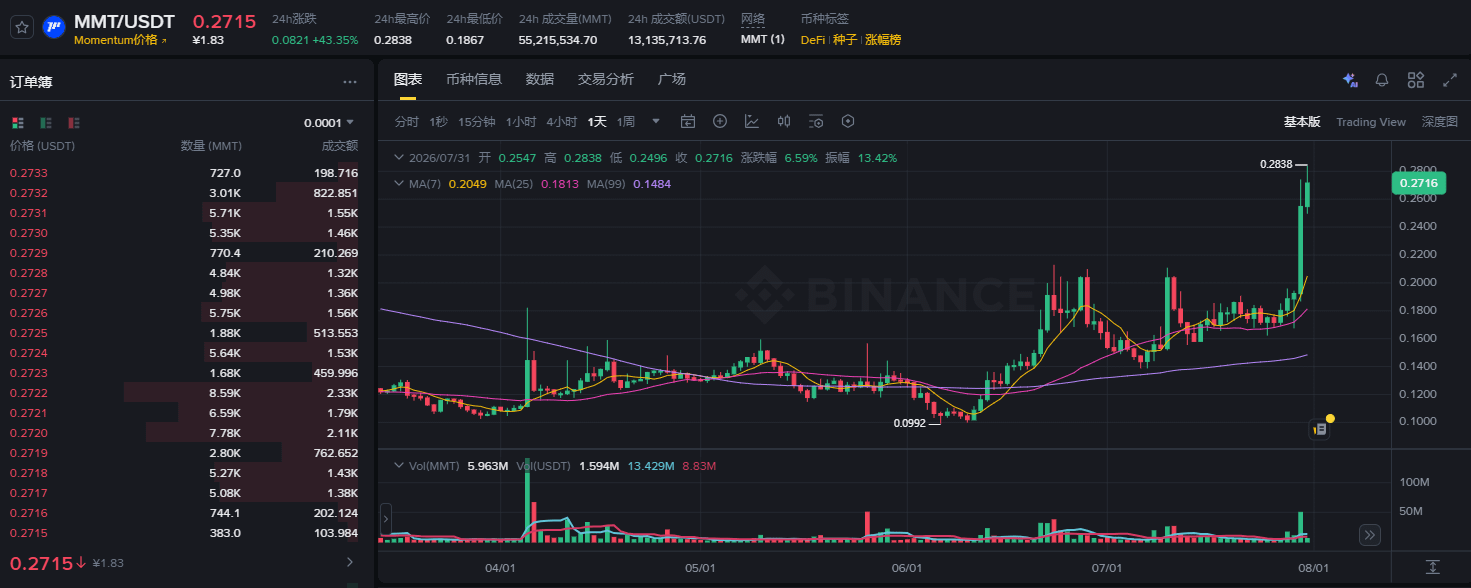
Task: Select 分时 time-line interval
Action: (406, 122)
